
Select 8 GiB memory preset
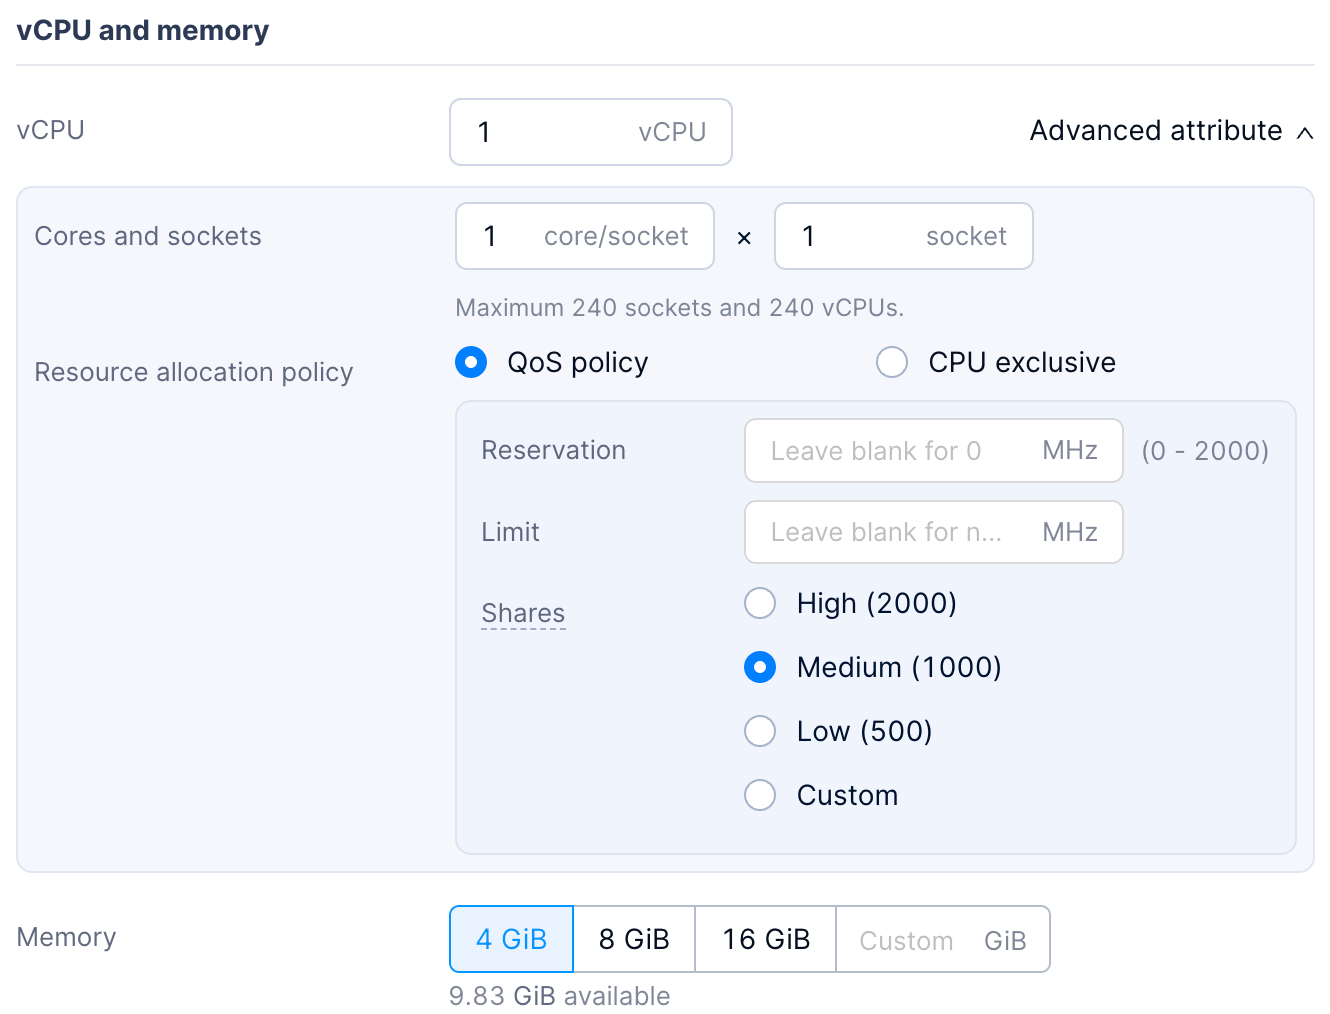[634, 939]
